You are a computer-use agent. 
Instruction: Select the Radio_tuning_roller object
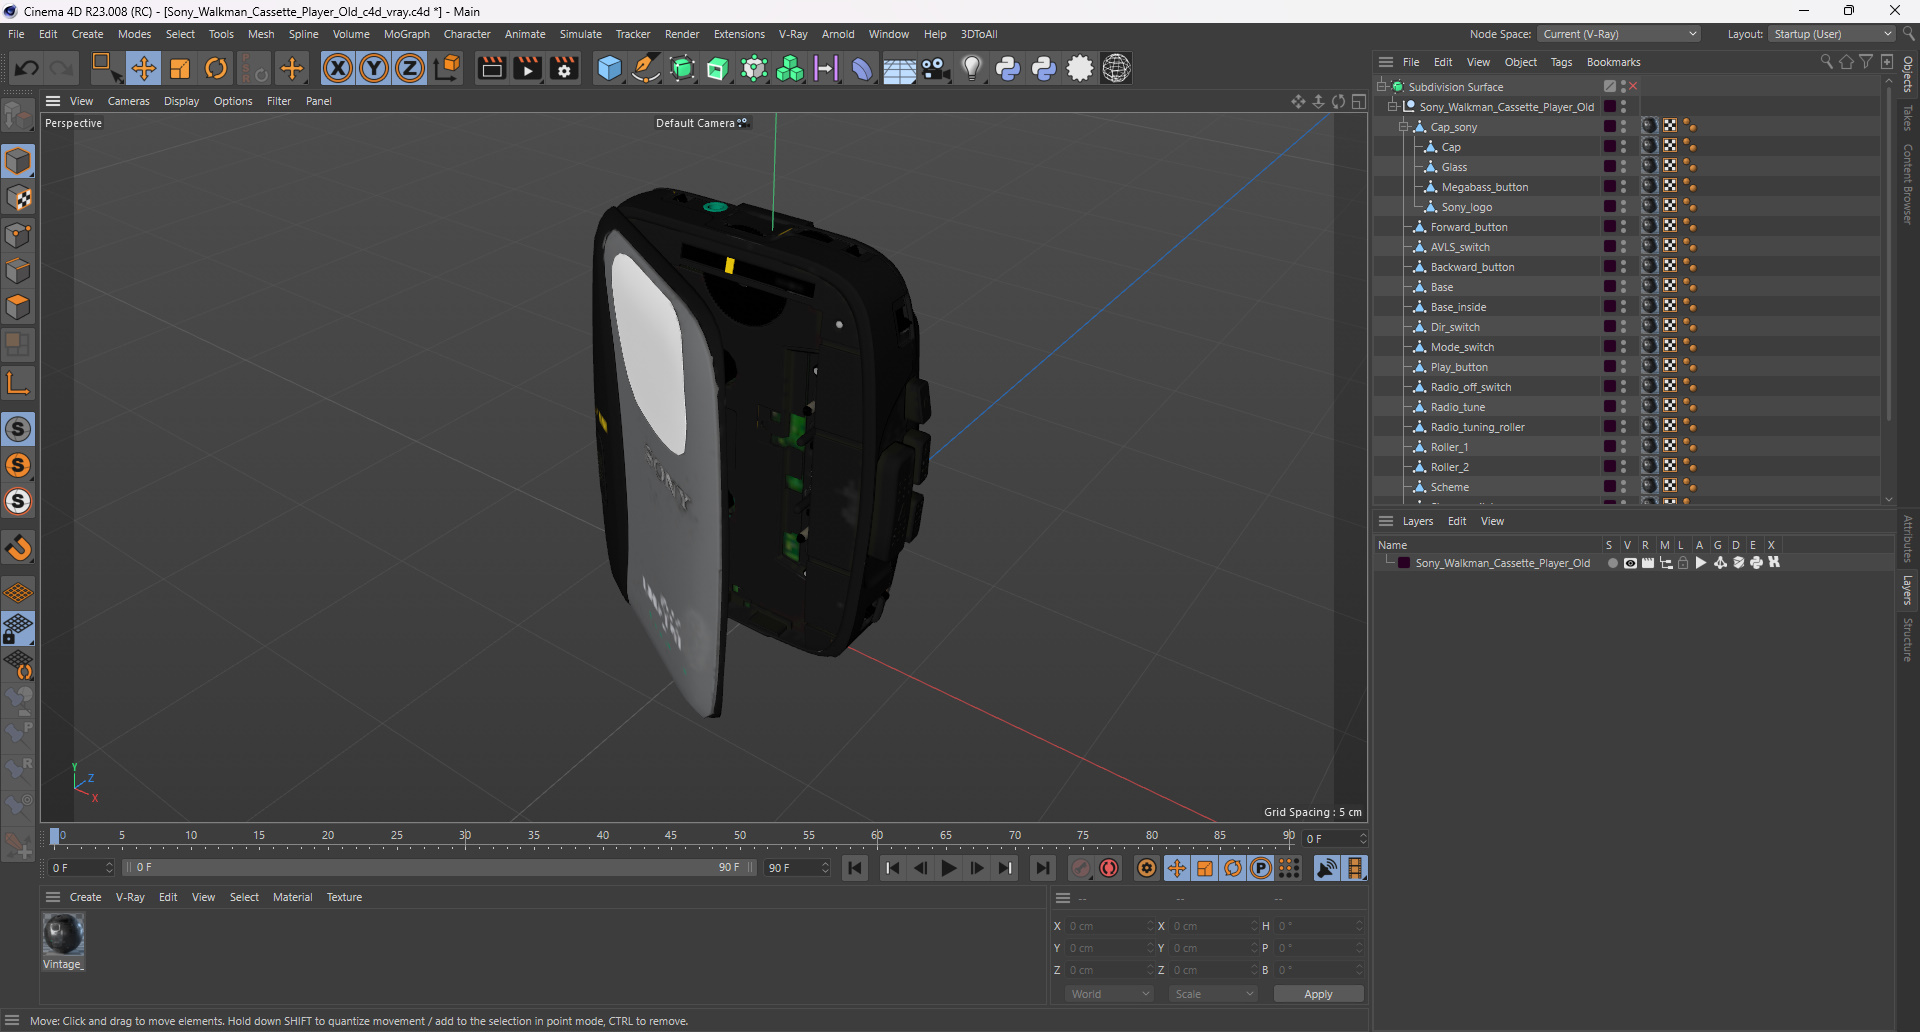tap(1477, 427)
